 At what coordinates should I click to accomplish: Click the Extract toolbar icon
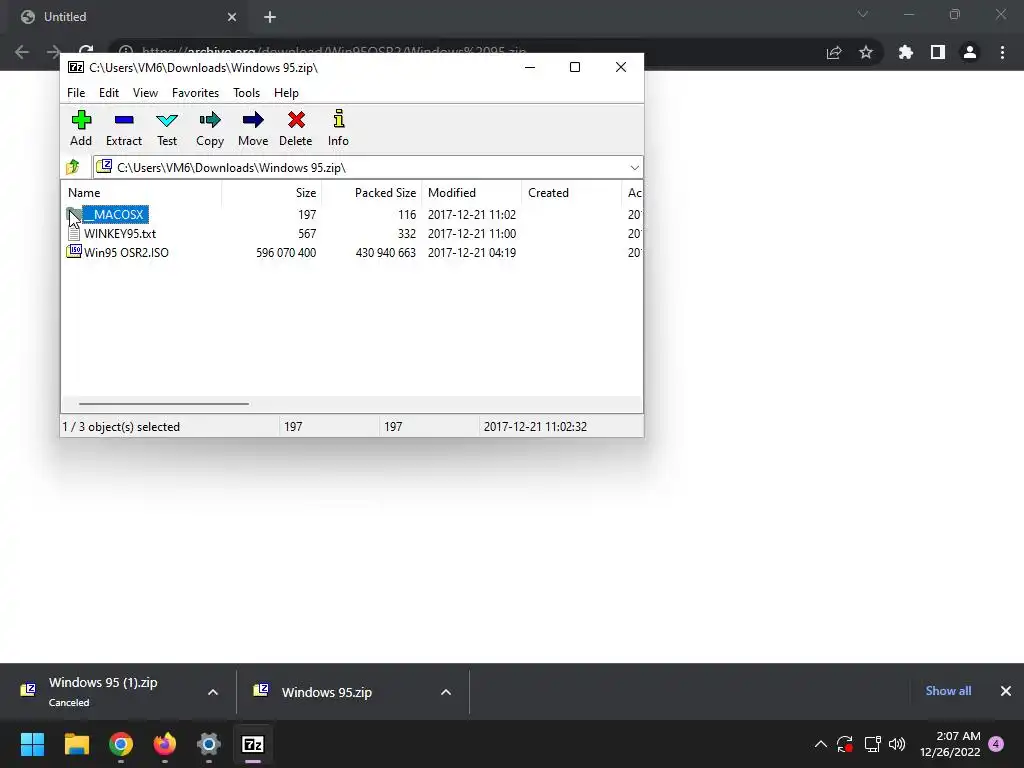(x=123, y=128)
